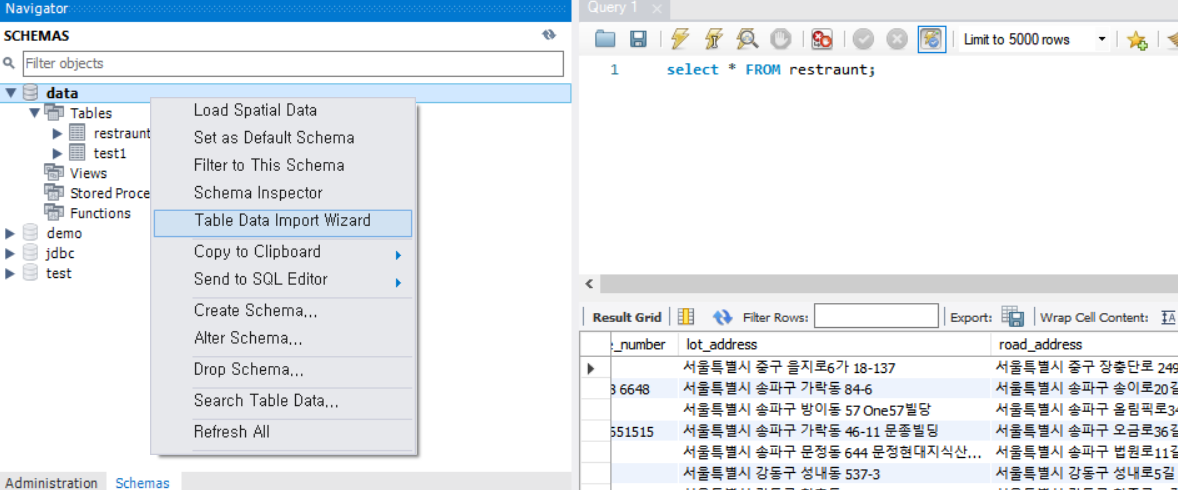
Task: Expand the restraunt table arrow
Action: click(58, 134)
